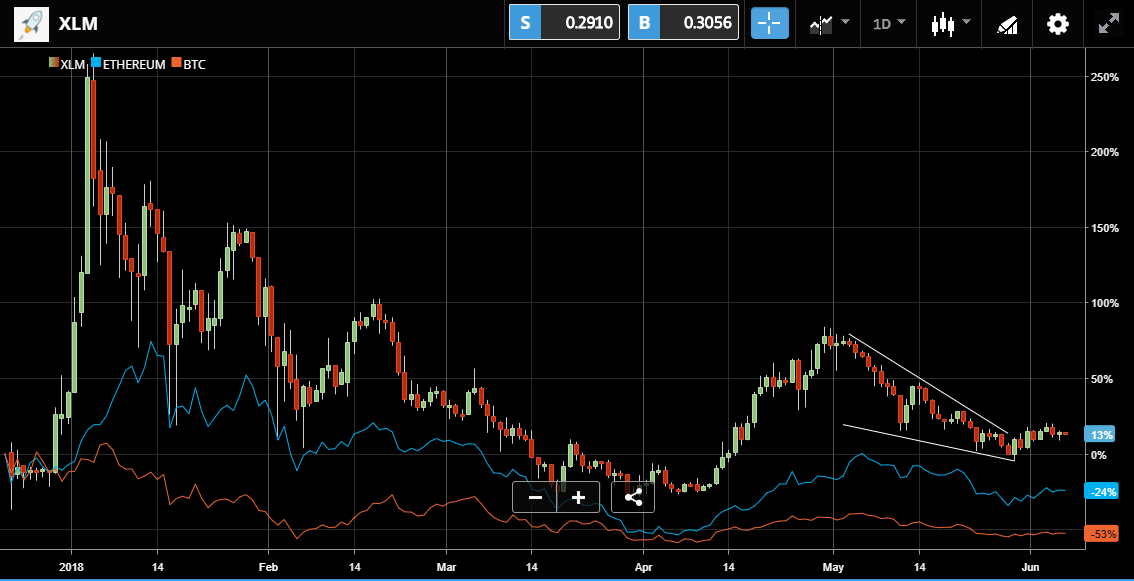Open the candlestick chart type dropdown
The width and height of the screenshot is (1134, 581).
950,23
